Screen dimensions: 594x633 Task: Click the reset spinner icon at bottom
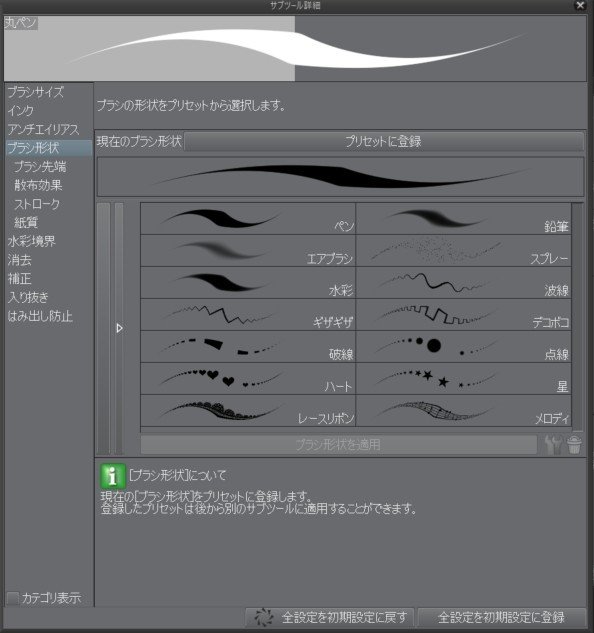pyautogui.click(x=264, y=617)
